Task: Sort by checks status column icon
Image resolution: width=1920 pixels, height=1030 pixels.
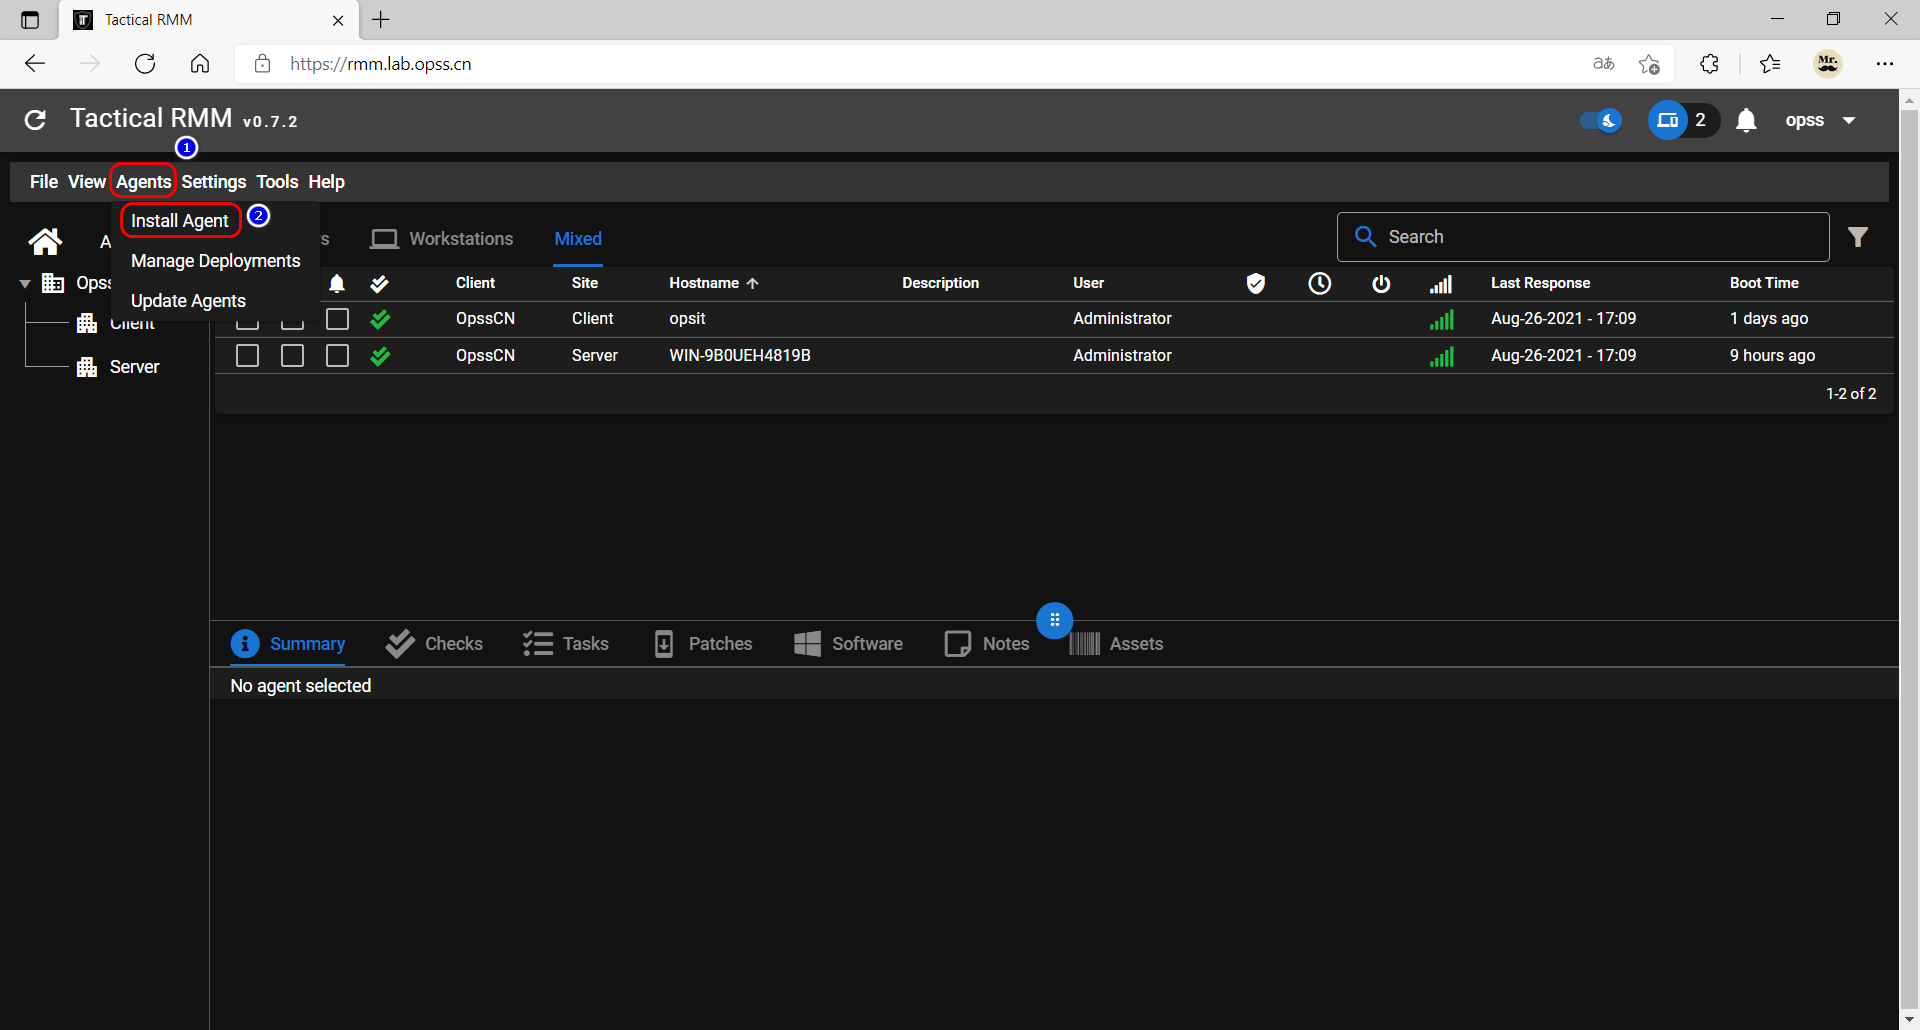Action: pyautogui.click(x=379, y=284)
